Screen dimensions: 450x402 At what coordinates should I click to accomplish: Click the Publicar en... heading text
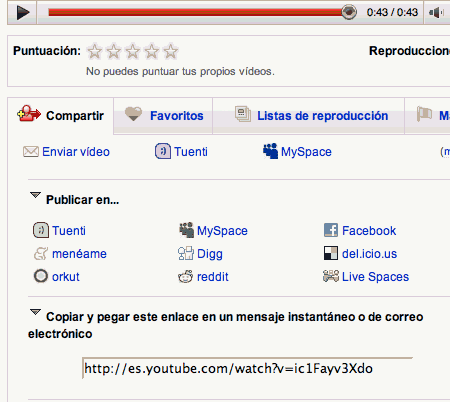[x=82, y=200]
